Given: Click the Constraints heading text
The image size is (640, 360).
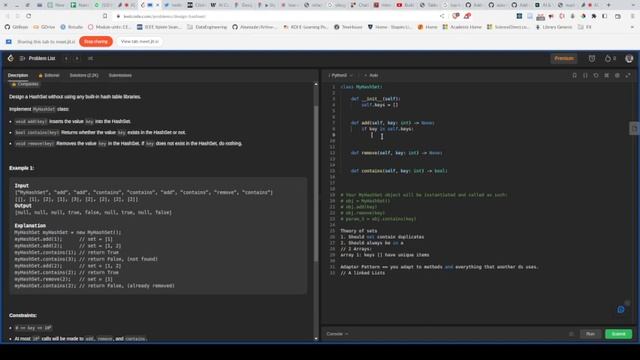Looking at the screenshot, I should click(x=23, y=316).
